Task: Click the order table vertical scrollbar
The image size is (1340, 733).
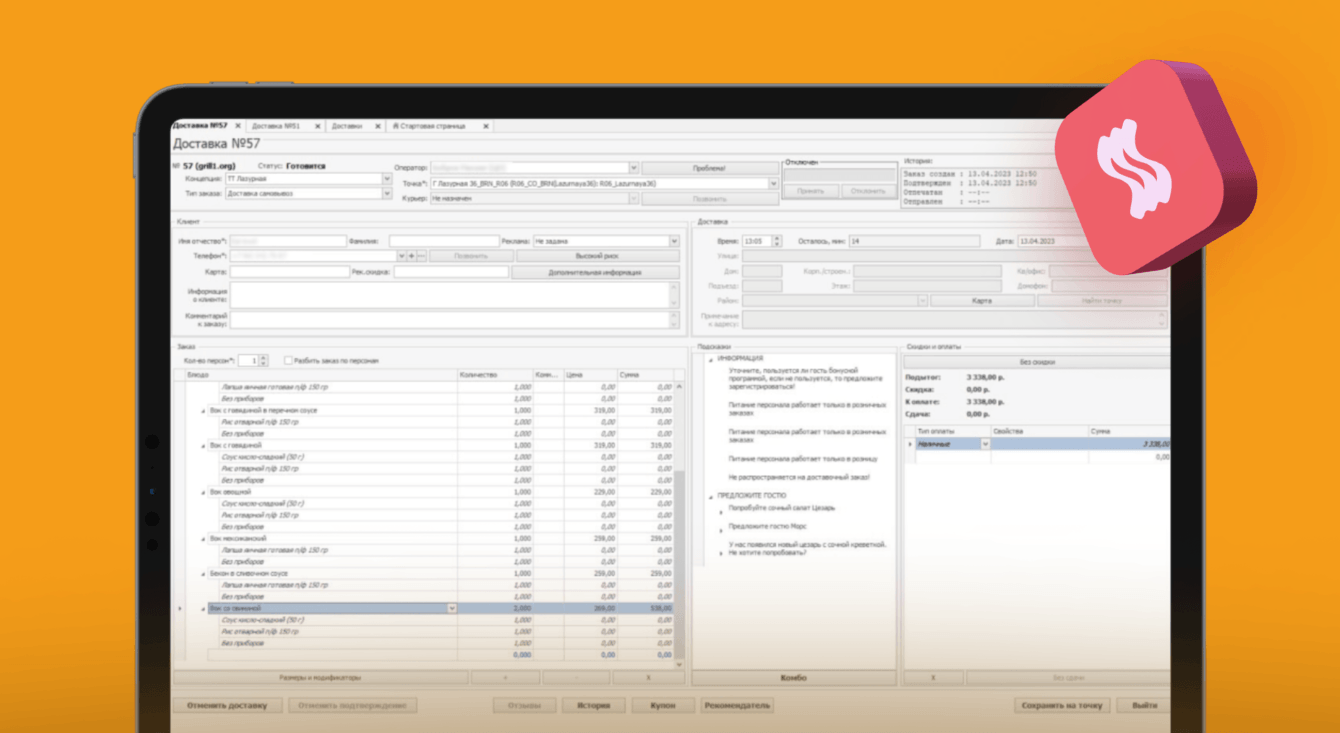Action: (680, 520)
